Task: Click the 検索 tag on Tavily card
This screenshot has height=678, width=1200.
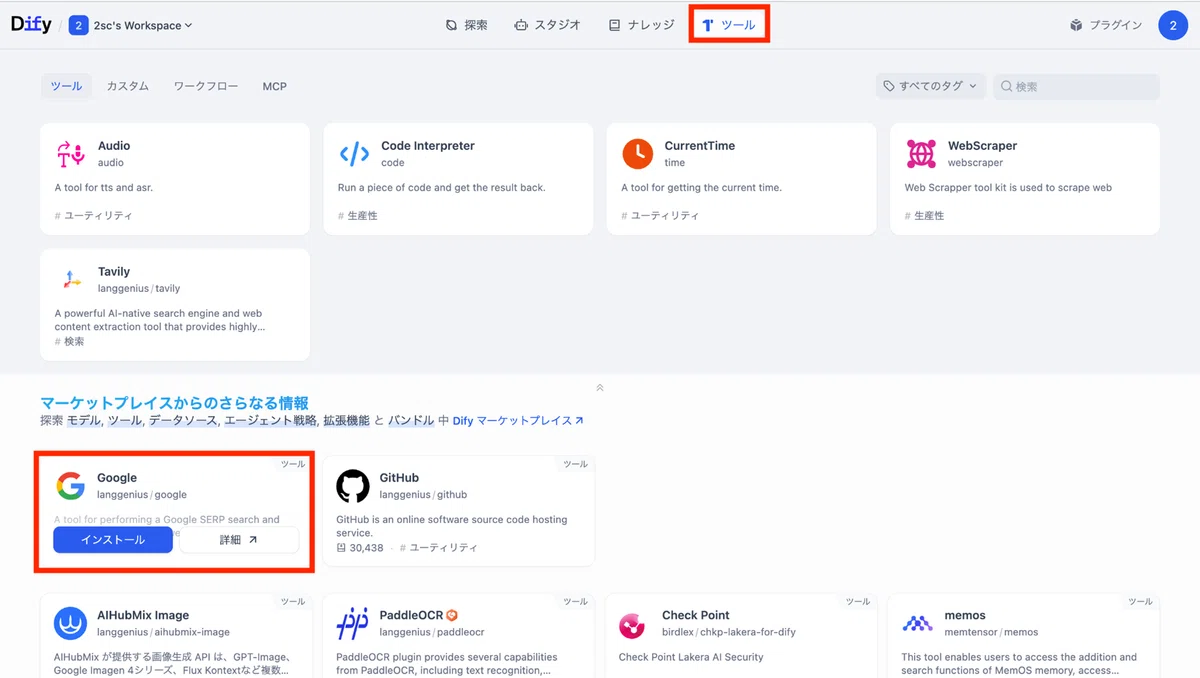Action: (70, 342)
